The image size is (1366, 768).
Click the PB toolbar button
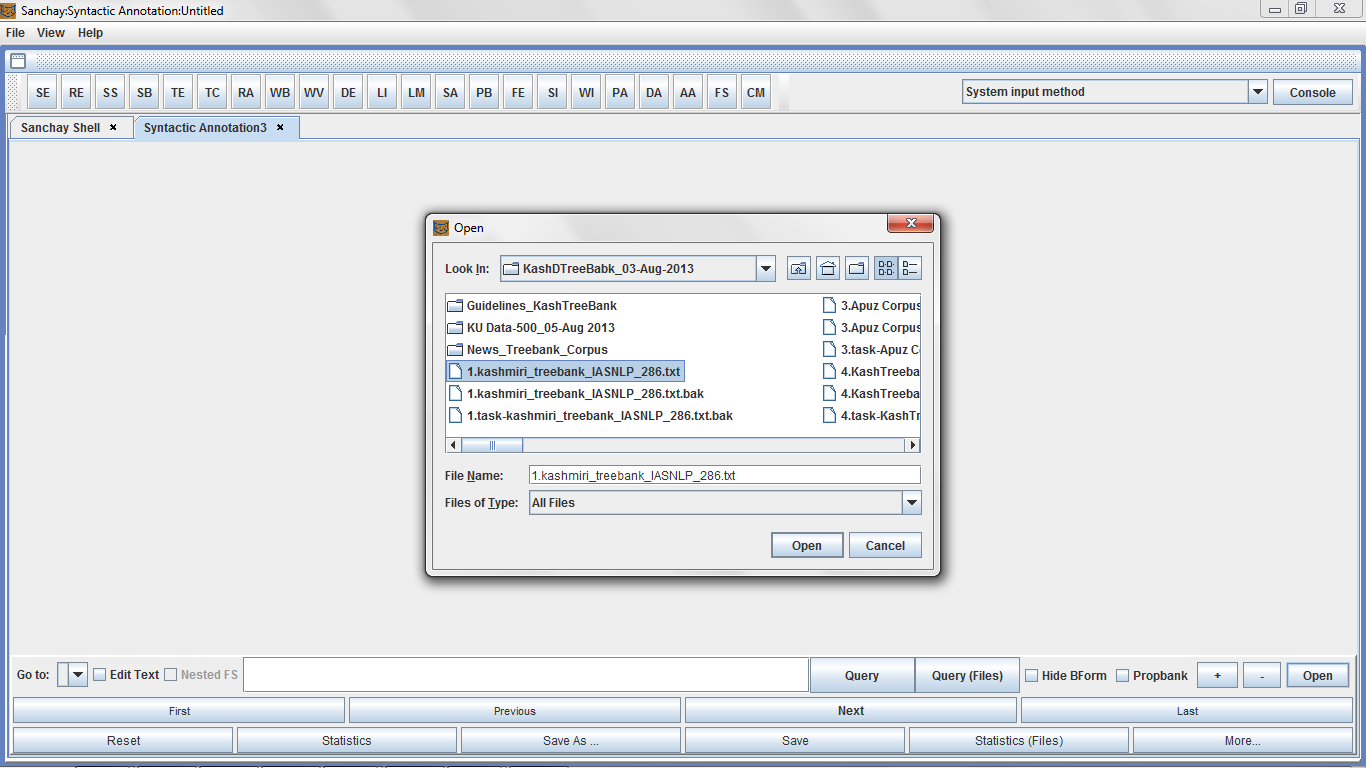click(x=484, y=93)
